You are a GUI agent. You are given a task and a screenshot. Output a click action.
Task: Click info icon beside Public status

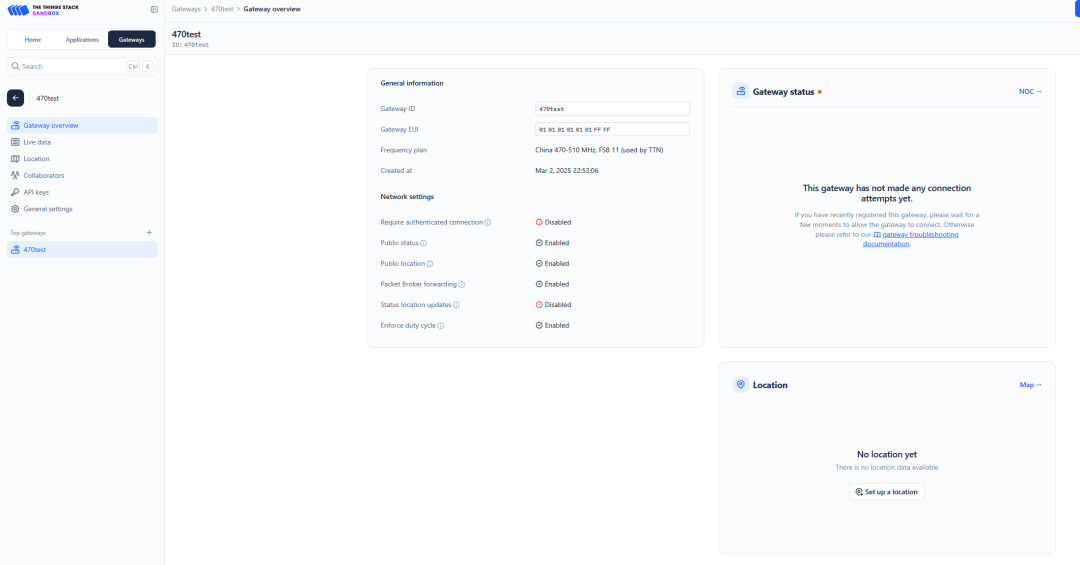424,243
